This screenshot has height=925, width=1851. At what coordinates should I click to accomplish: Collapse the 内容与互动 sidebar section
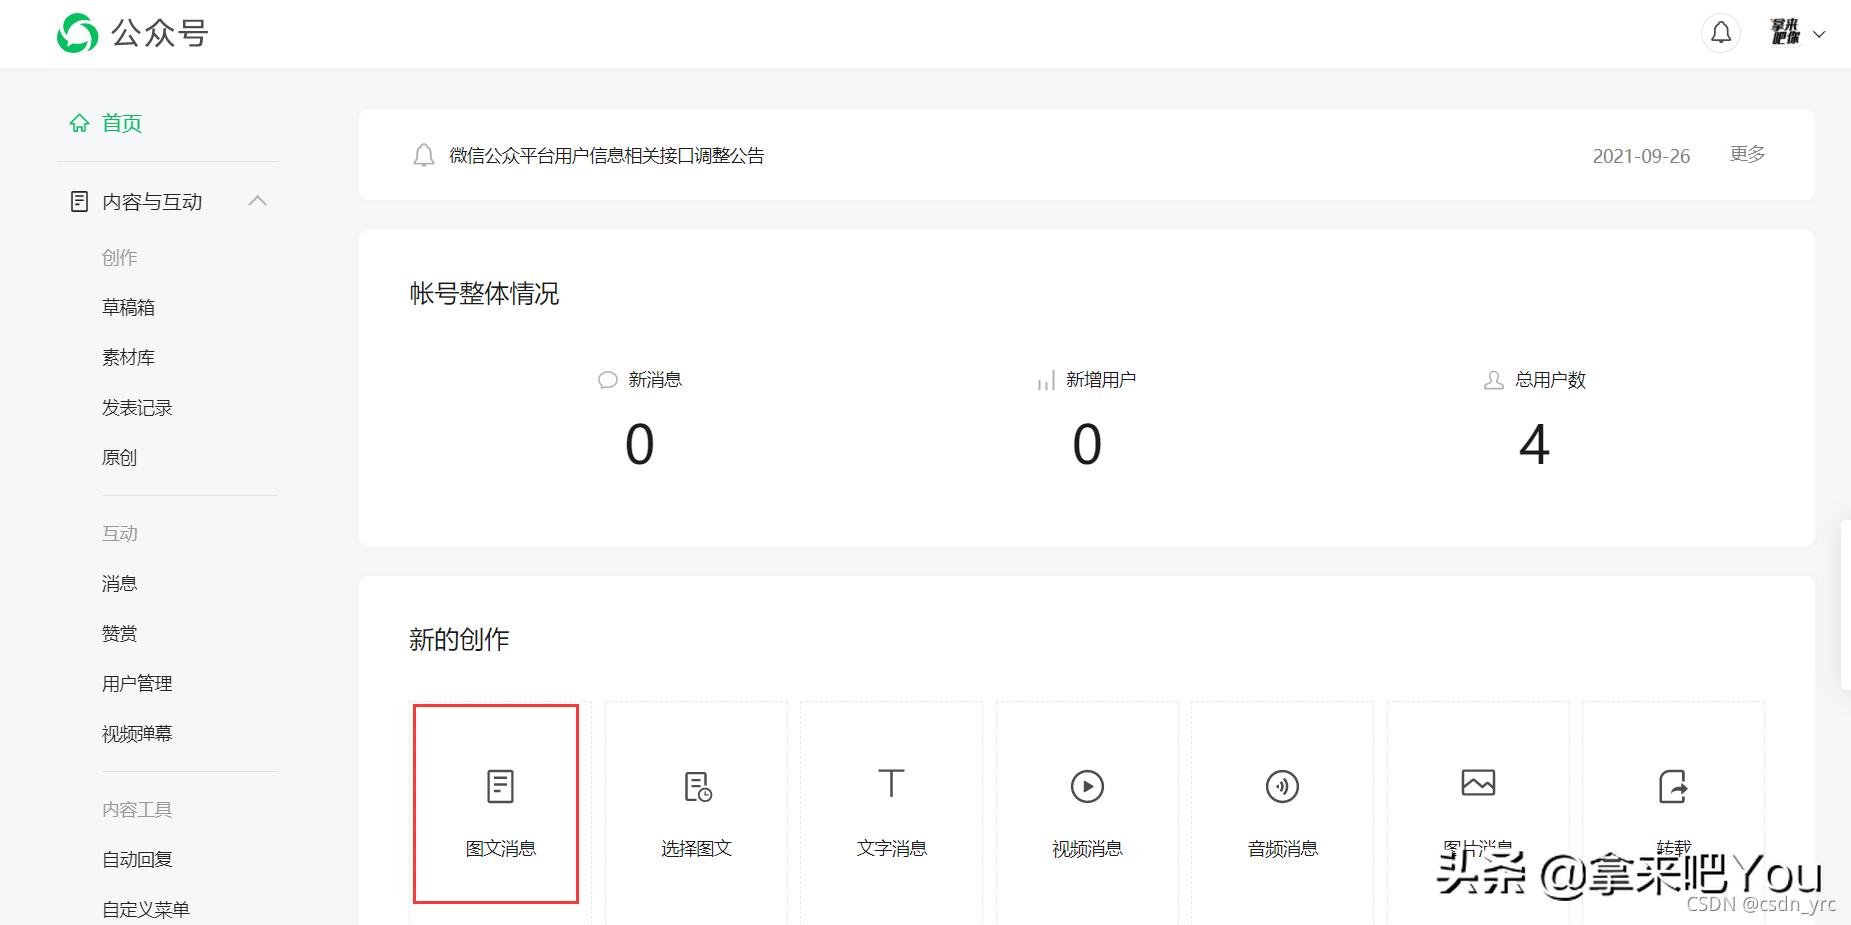[259, 201]
